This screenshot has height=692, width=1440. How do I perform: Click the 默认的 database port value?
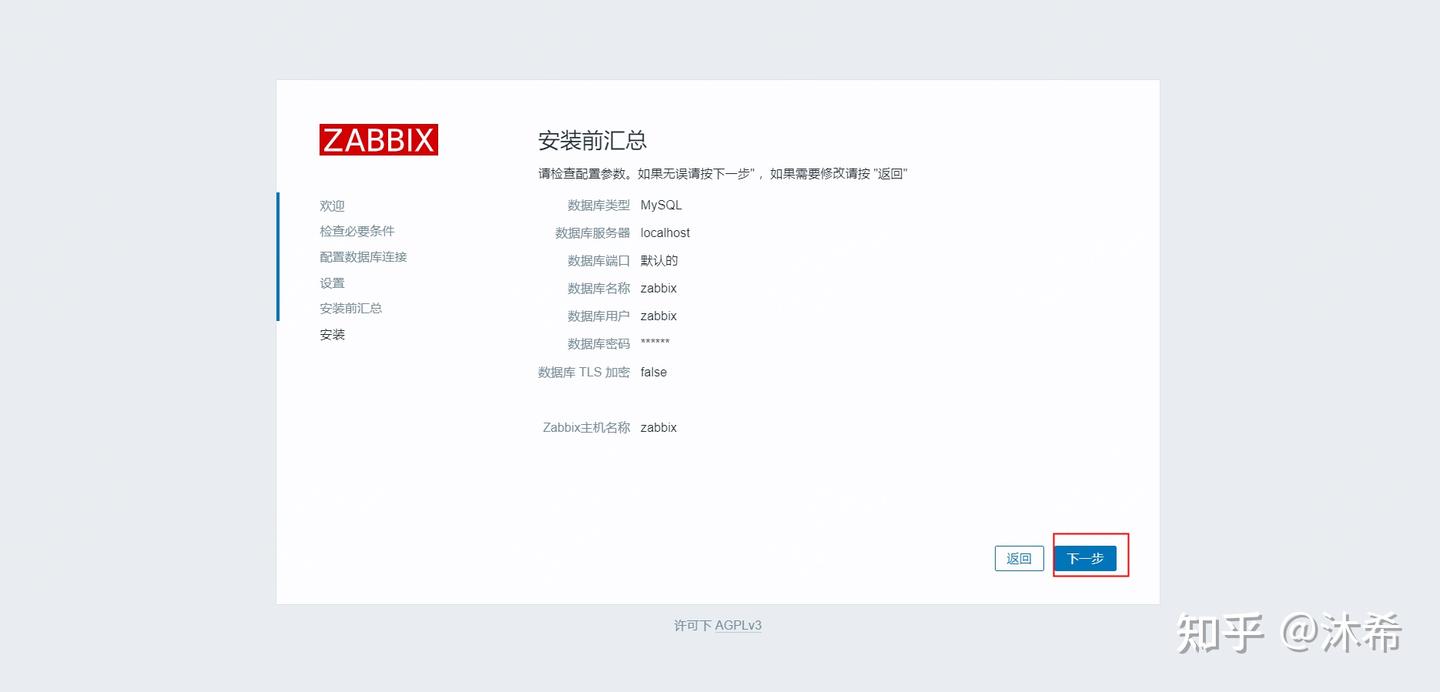[661, 260]
